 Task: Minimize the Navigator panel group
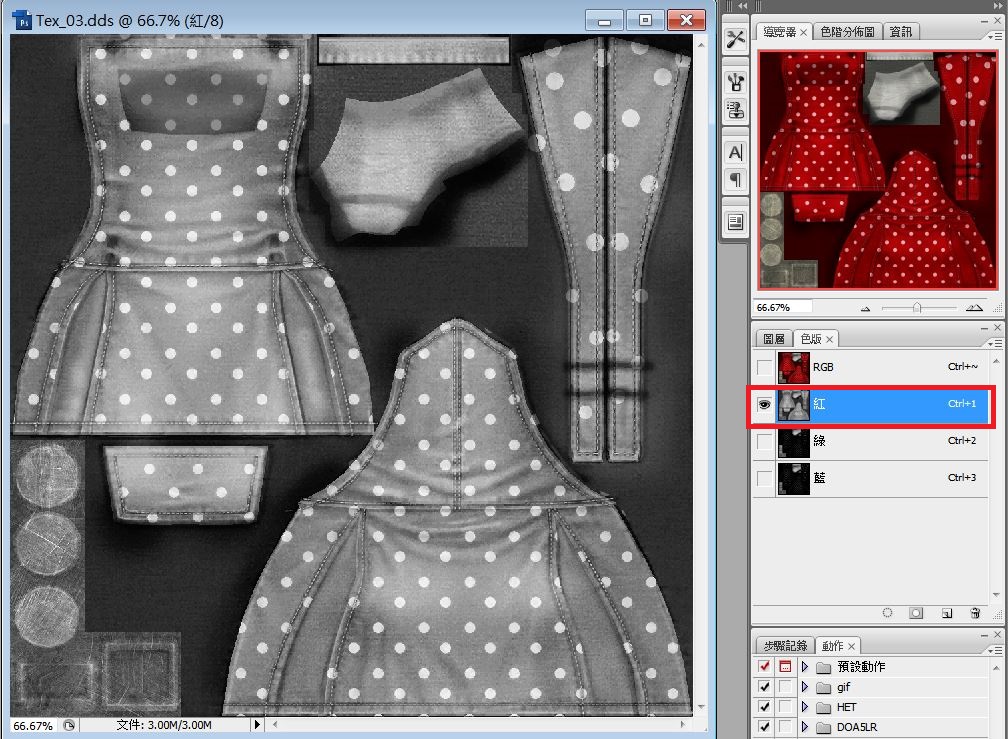tap(984, 21)
